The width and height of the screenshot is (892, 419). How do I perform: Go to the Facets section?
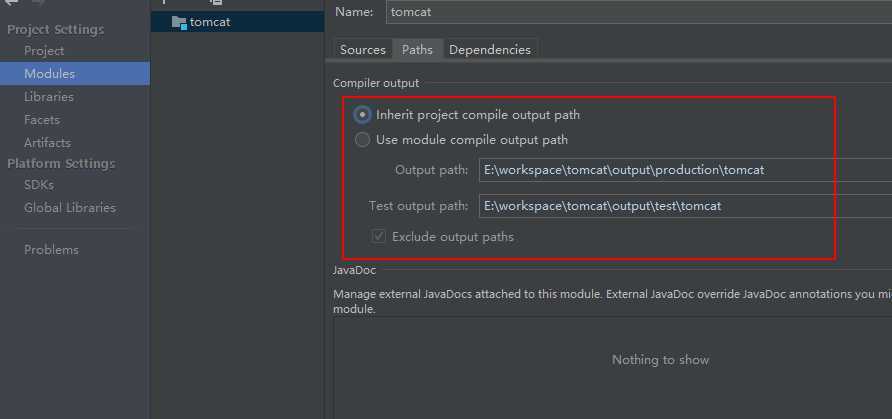click(x=42, y=120)
